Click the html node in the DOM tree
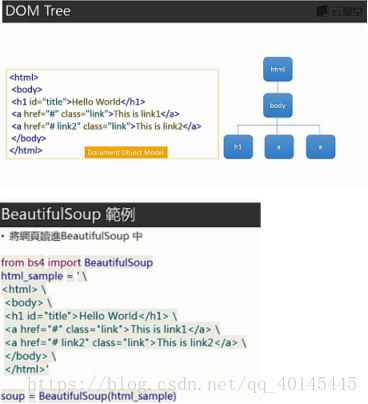The width and height of the screenshot is (368, 404). click(x=278, y=69)
